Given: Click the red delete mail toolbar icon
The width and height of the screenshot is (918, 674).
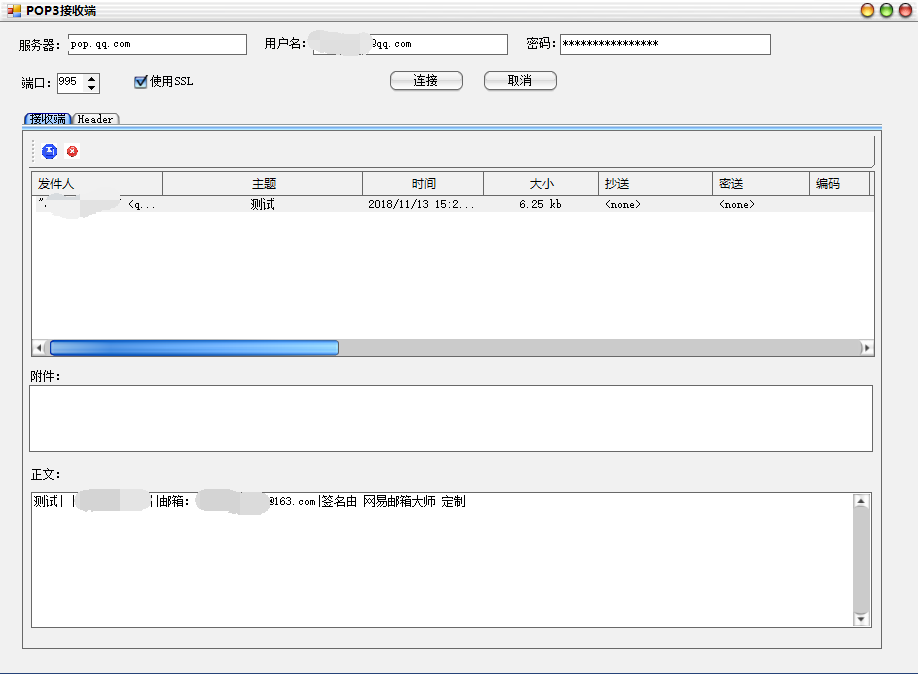Looking at the screenshot, I should (71, 151).
